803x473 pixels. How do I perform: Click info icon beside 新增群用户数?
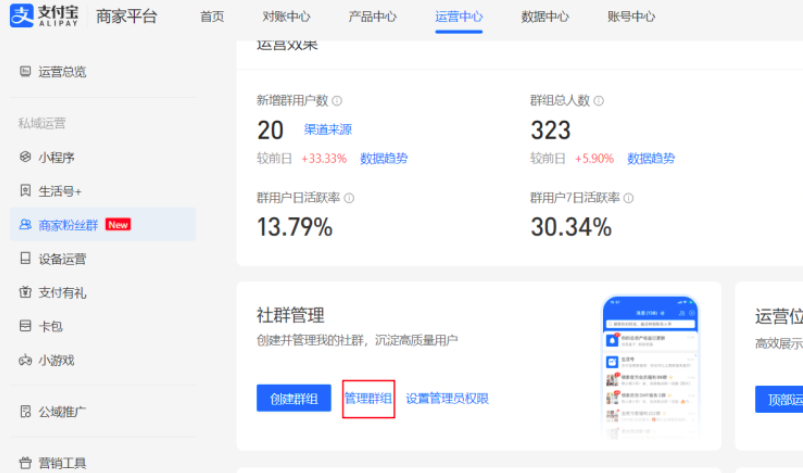click(x=337, y=101)
